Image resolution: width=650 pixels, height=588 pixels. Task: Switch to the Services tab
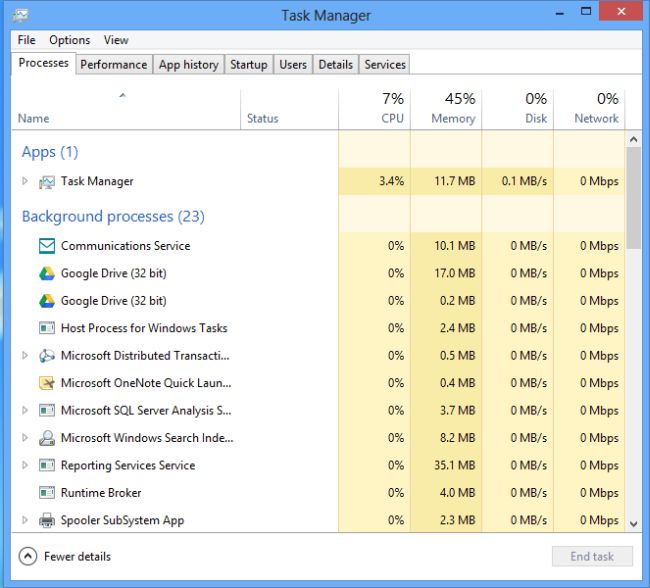[385, 65]
